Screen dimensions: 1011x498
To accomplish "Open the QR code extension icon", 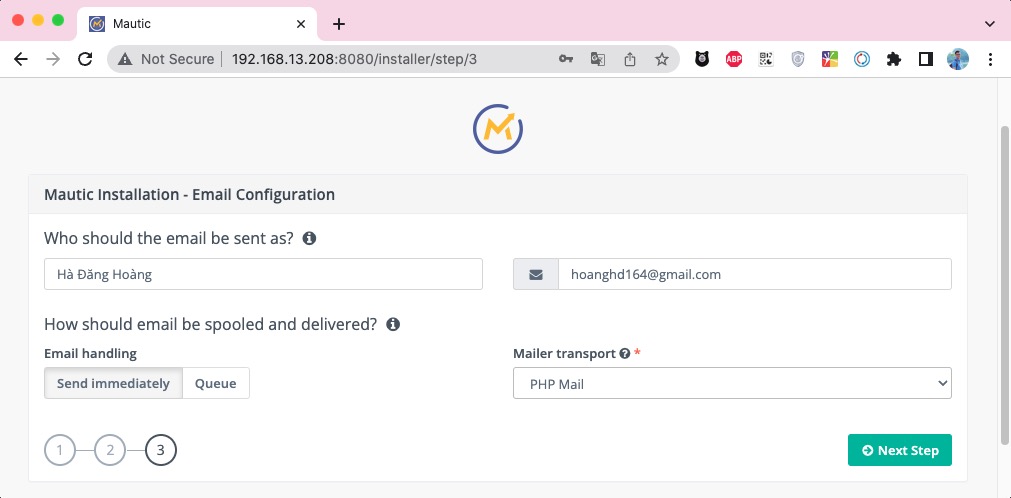I will (765, 59).
